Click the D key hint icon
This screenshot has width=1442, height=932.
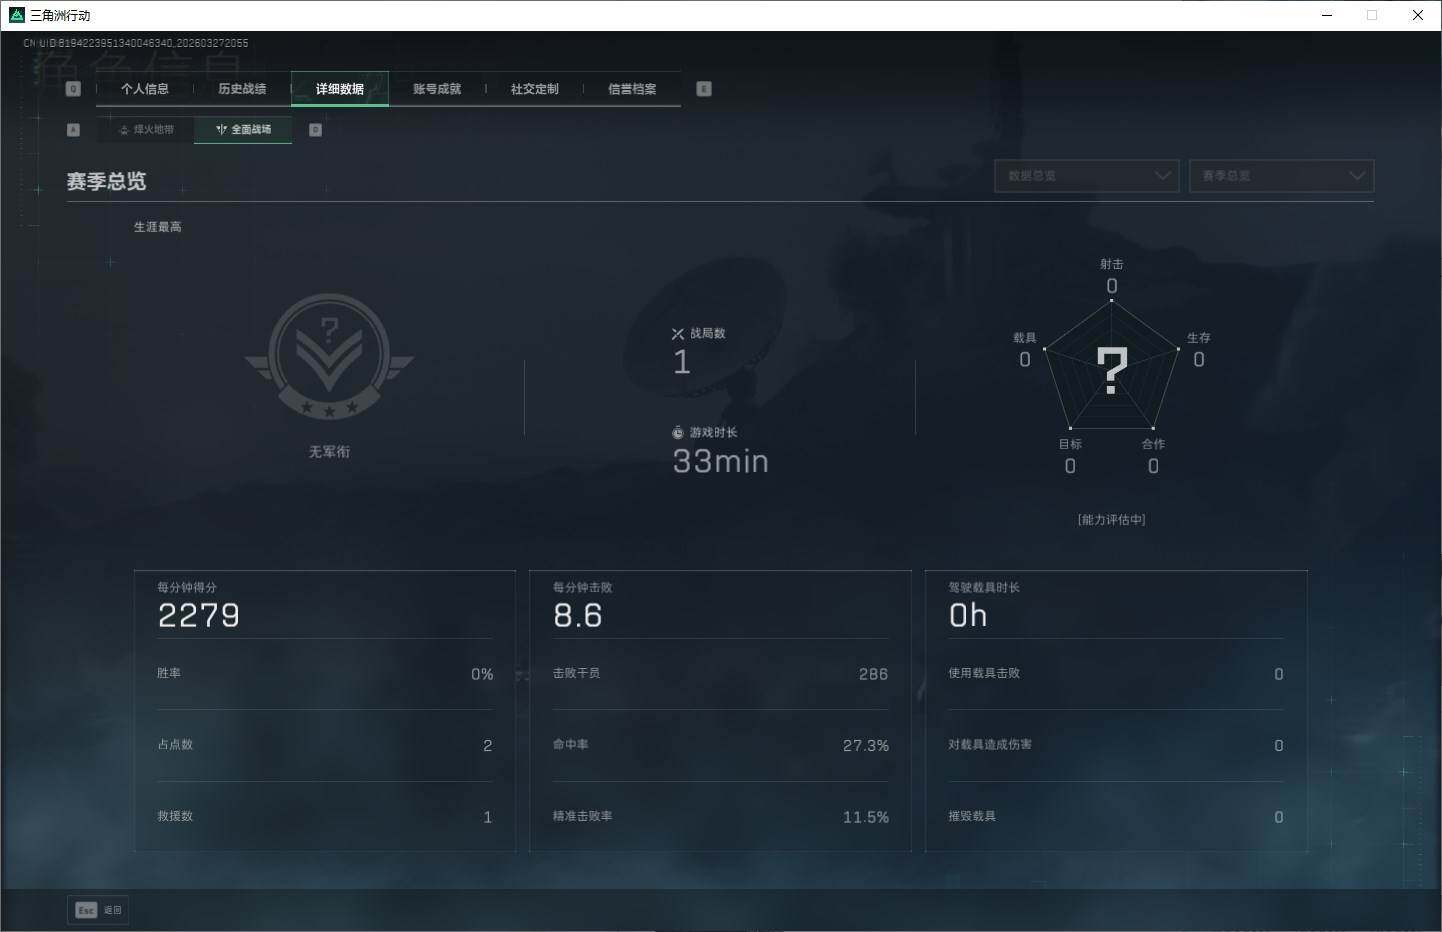point(315,130)
